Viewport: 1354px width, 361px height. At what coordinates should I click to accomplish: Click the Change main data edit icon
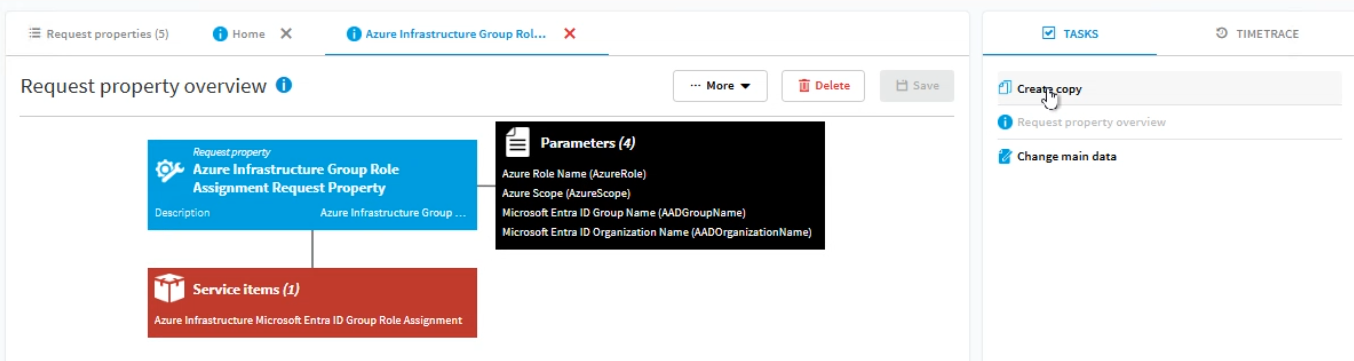point(1005,156)
